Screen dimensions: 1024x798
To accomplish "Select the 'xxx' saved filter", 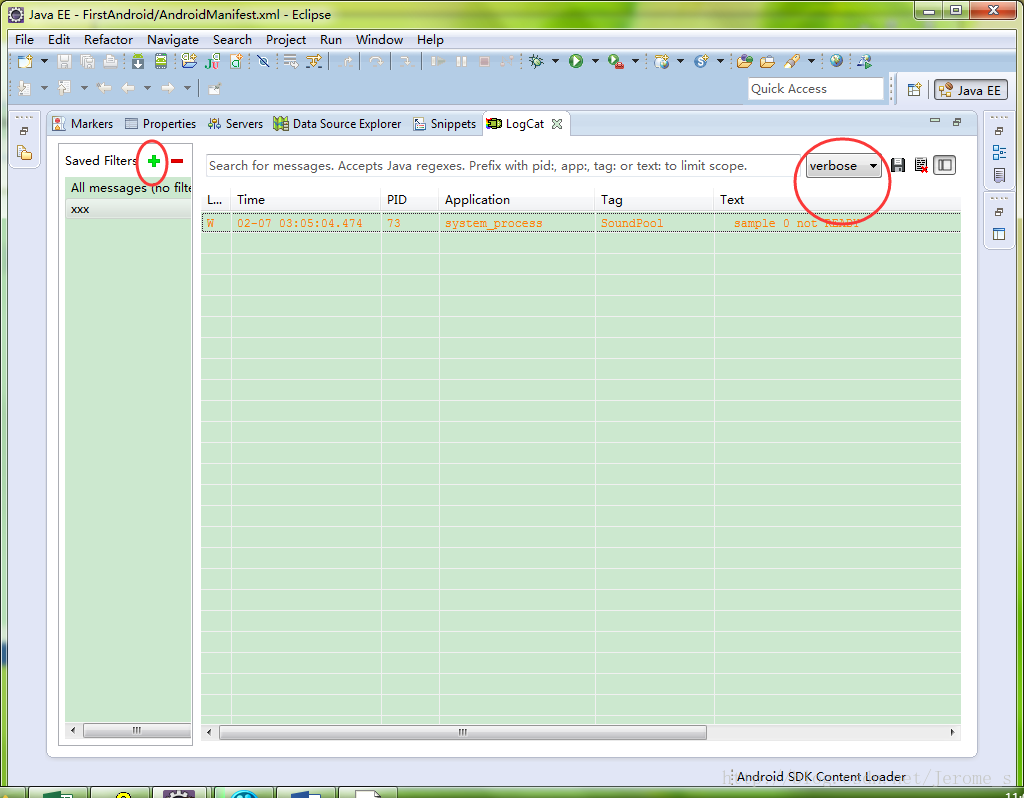I will click(x=129, y=209).
